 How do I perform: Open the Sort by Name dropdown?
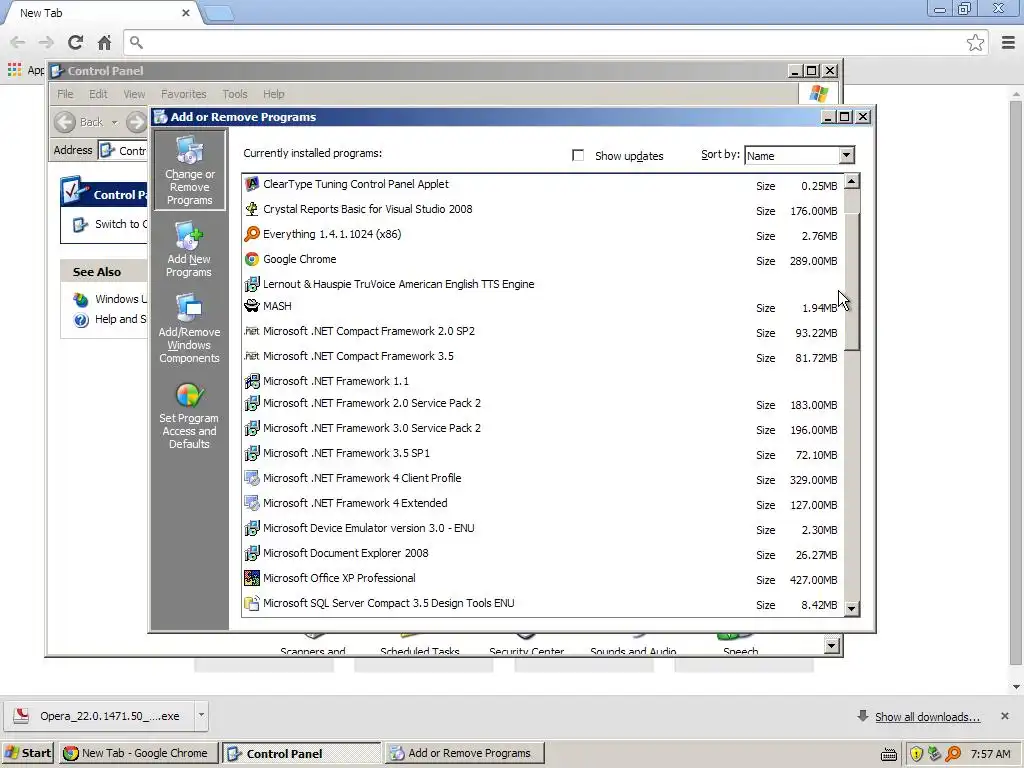pyautogui.click(x=846, y=155)
